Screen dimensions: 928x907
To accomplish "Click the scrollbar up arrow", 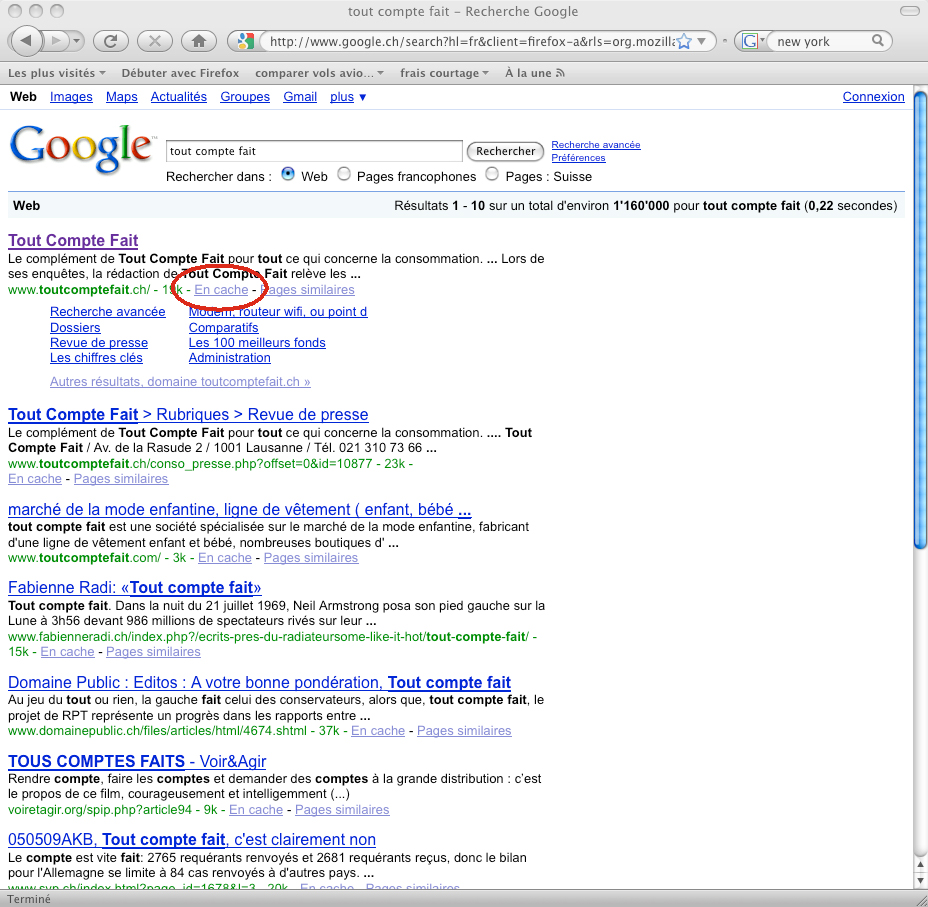I will [x=920, y=864].
